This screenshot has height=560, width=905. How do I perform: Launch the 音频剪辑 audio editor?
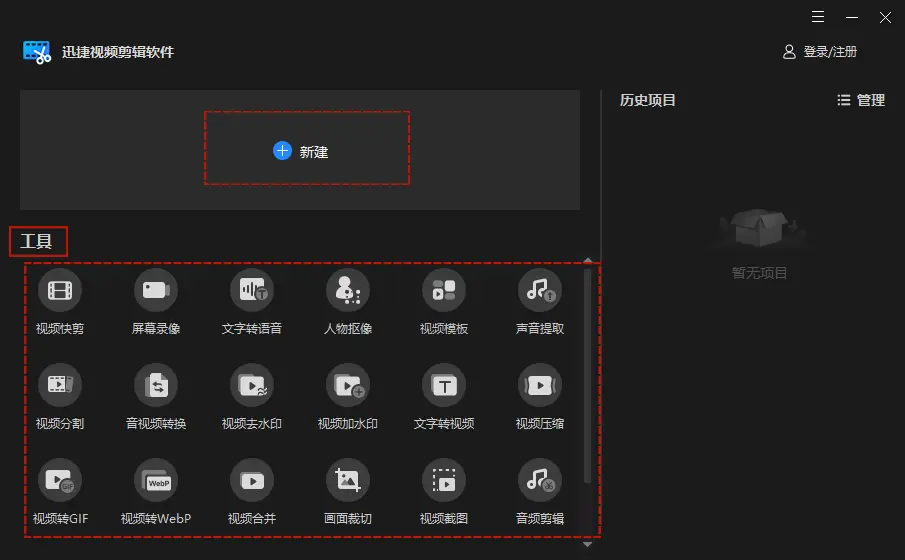point(540,492)
